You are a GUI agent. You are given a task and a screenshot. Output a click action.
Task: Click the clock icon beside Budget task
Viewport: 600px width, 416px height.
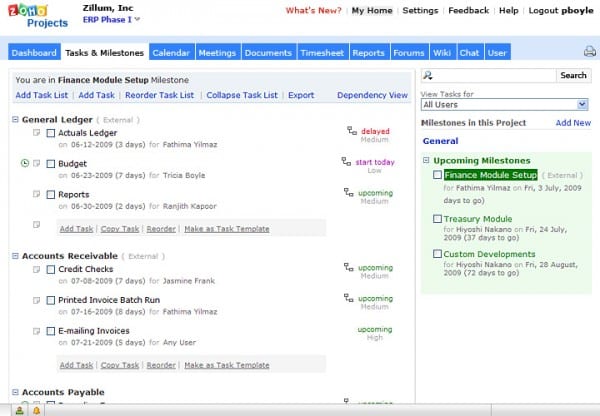pyautogui.click(x=24, y=162)
